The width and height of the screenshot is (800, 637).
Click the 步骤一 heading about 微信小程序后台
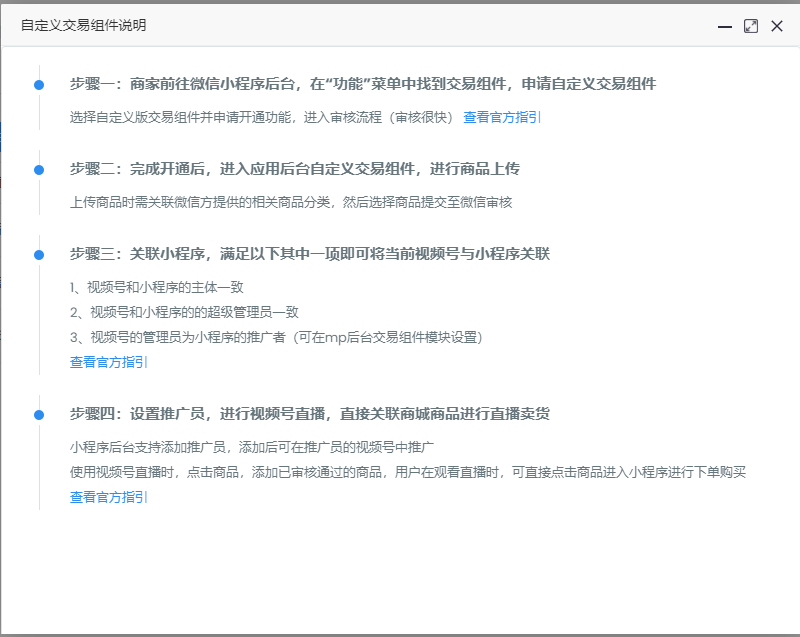[x=363, y=84]
